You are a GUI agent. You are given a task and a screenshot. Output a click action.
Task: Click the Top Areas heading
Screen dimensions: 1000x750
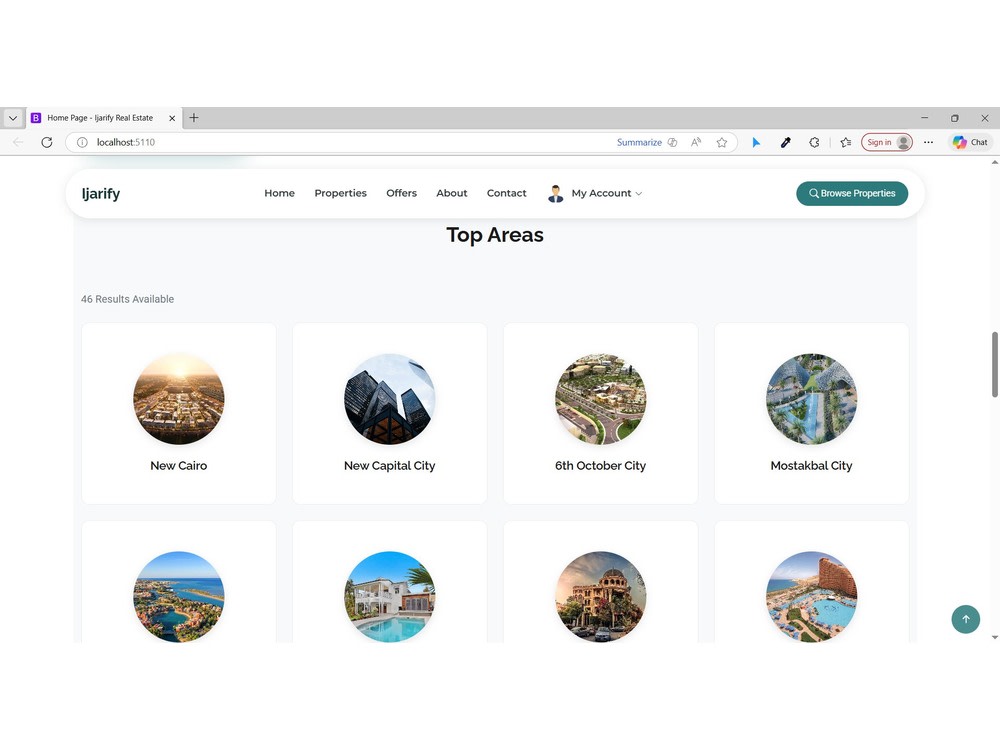click(495, 235)
